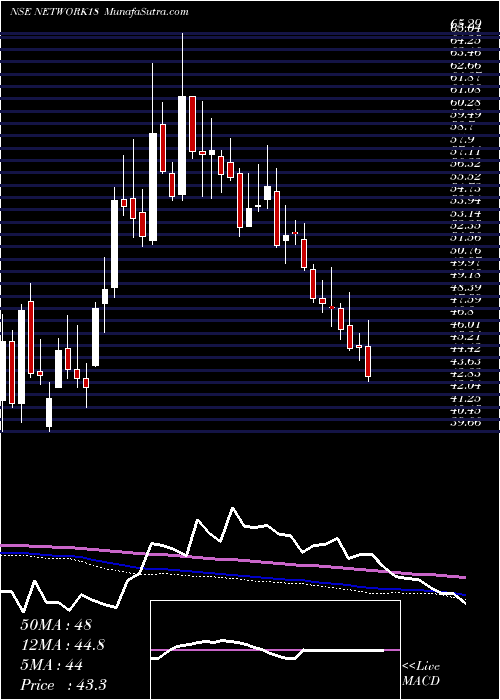Click the <<Live MACD label
This screenshot has height=700, width=500.
(421, 674)
